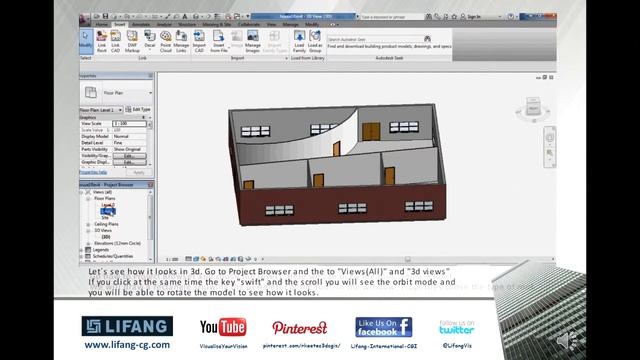Click Insert from File
640x360 pixels.
coord(219,42)
